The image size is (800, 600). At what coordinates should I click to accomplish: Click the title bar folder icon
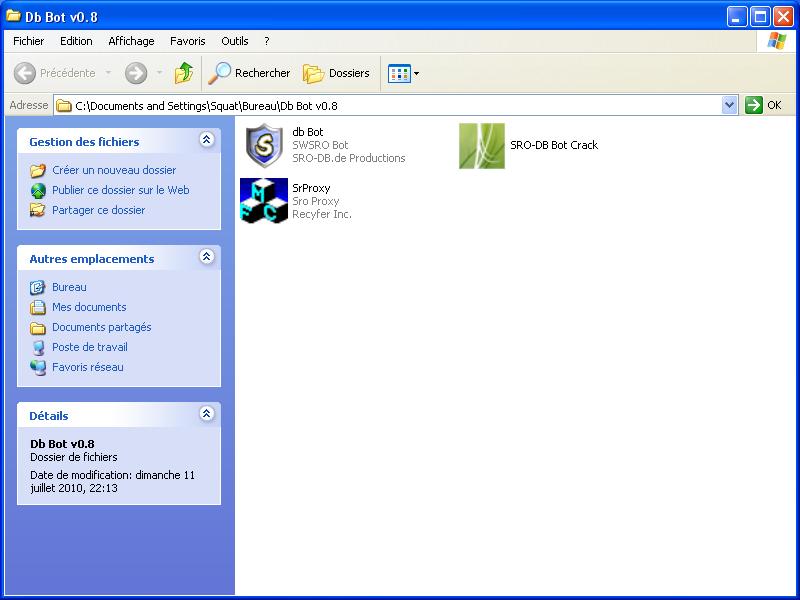point(13,16)
